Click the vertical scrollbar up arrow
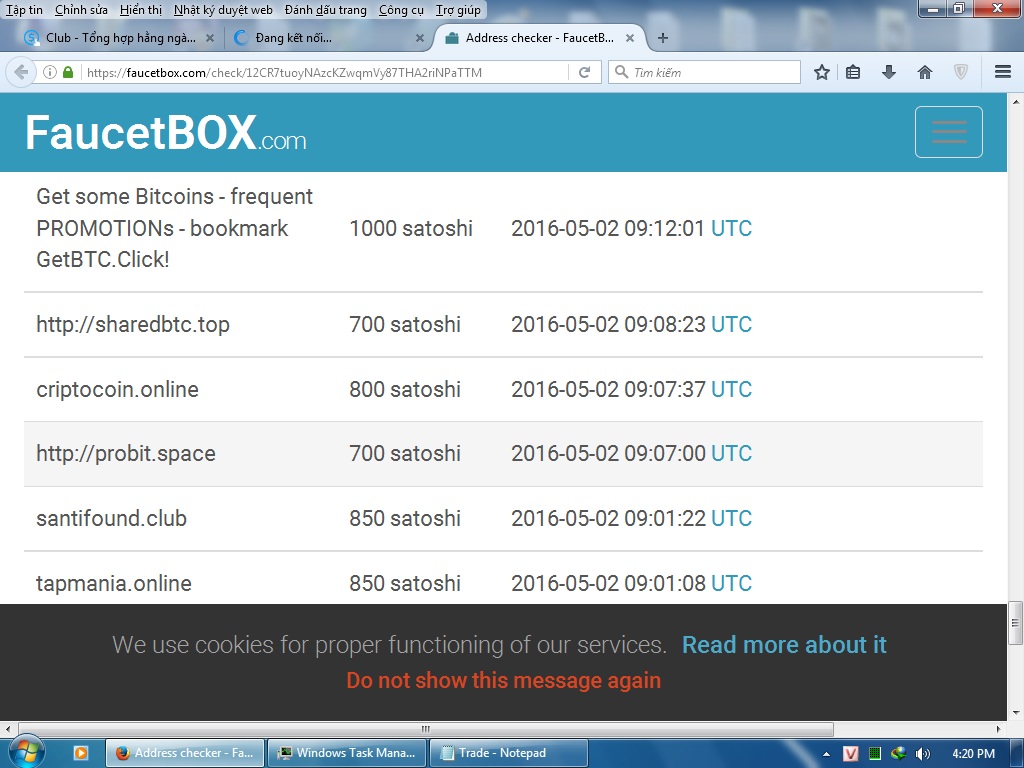The height and width of the screenshot is (768, 1024). (1016, 102)
